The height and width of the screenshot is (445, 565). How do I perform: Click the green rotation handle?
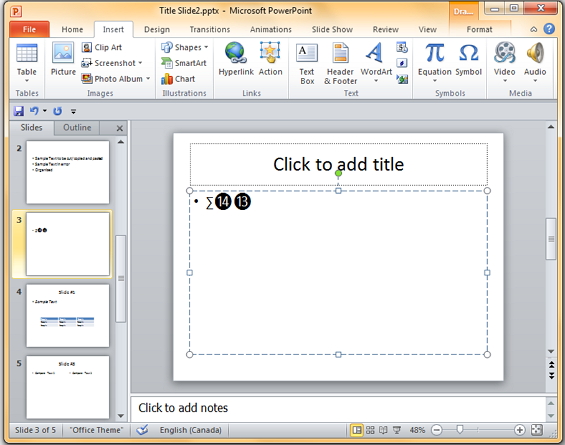[338, 174]
